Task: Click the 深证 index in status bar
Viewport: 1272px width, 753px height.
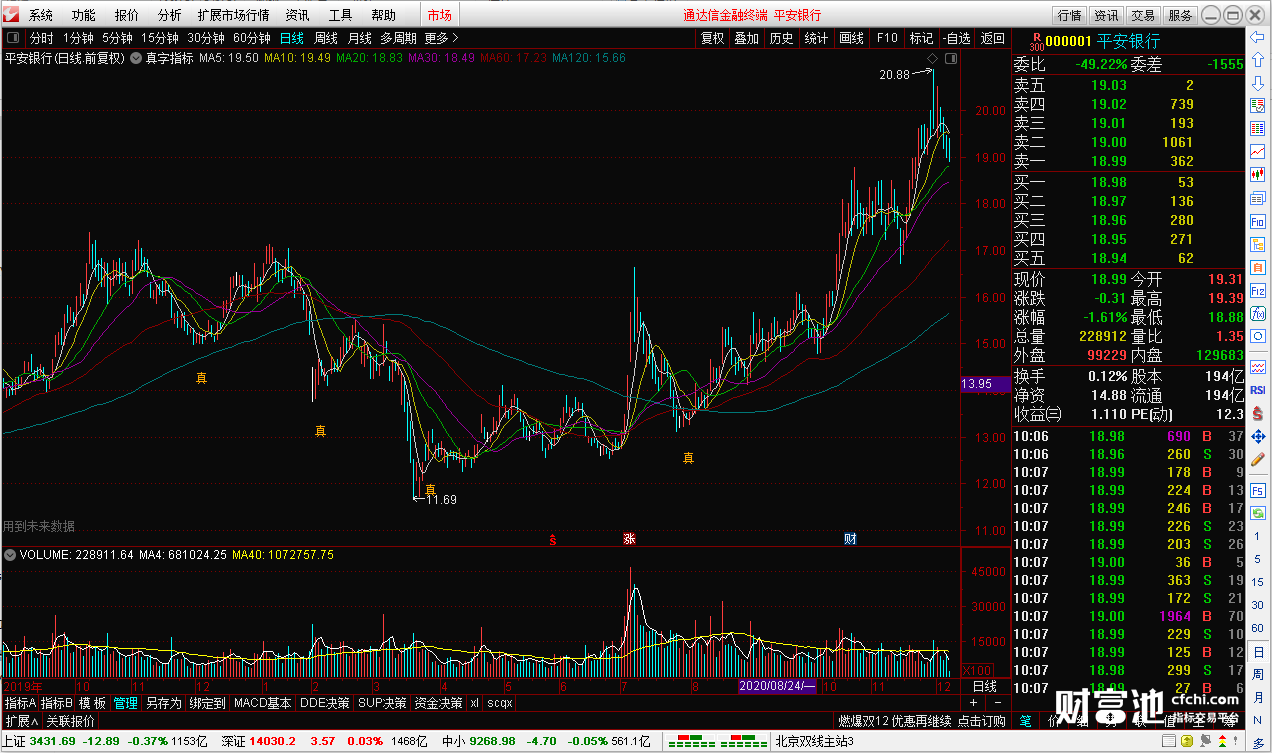Action: pyautogui.click(x=324, y=741)
